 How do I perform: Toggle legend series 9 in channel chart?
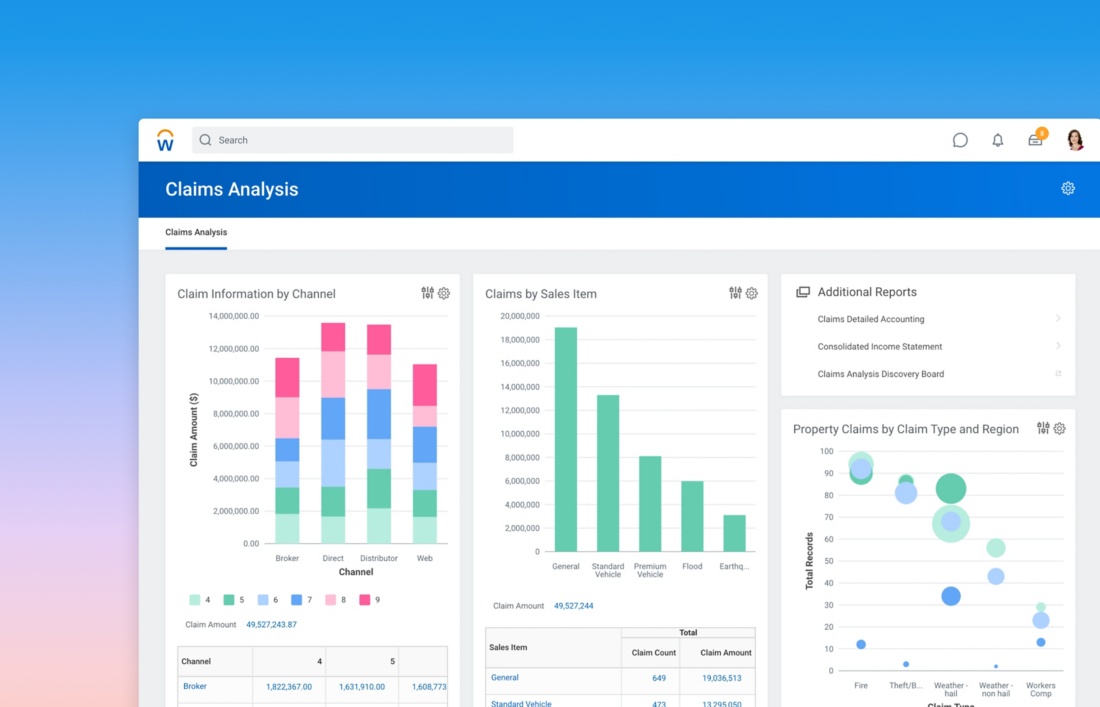pos(365,600)
